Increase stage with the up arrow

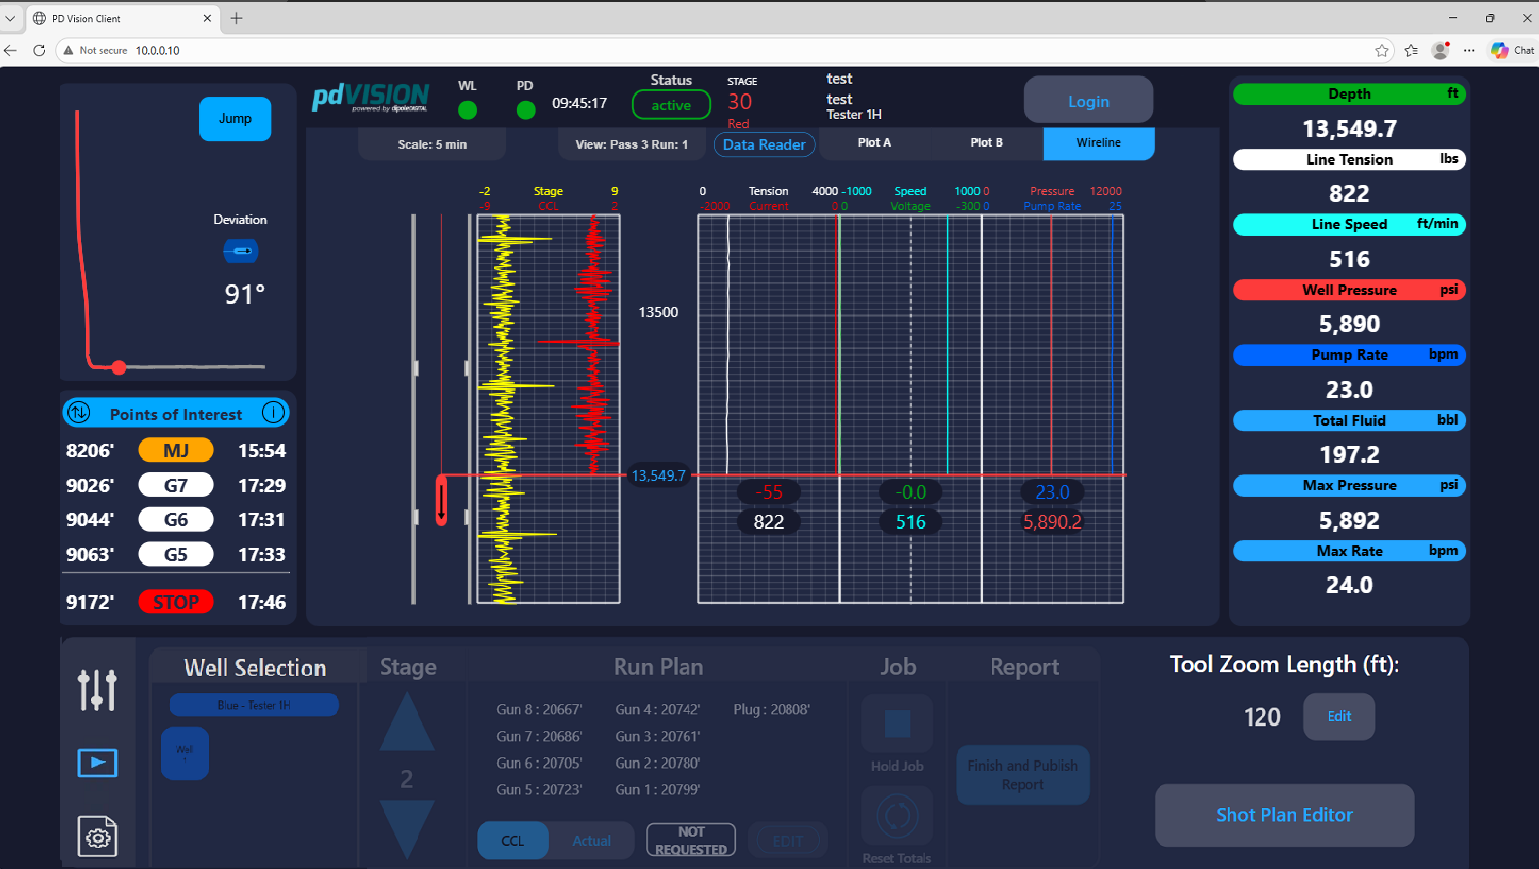pos(407,721)
